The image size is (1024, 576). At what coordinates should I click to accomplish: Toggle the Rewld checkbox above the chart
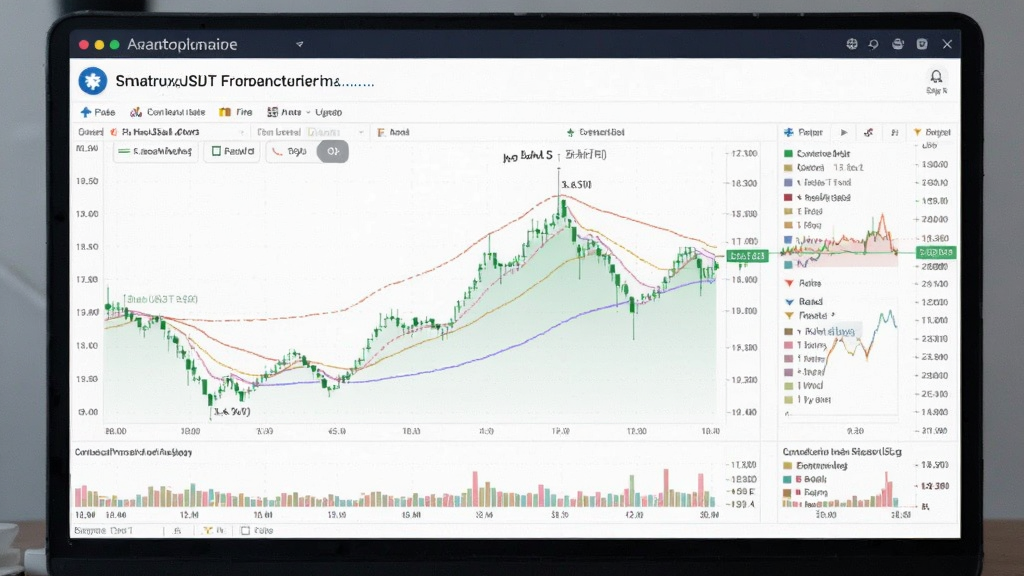tap(216, 152)
